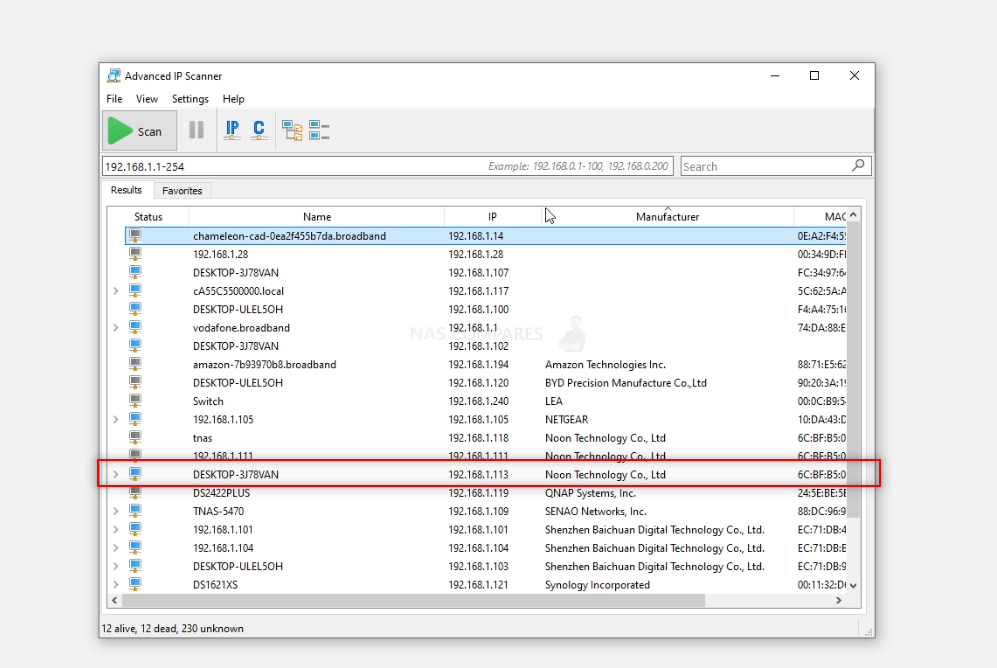Click the device icon of the 192.168.1.28 row
Viewport: 997px width, 668px height.
point(135,254)
